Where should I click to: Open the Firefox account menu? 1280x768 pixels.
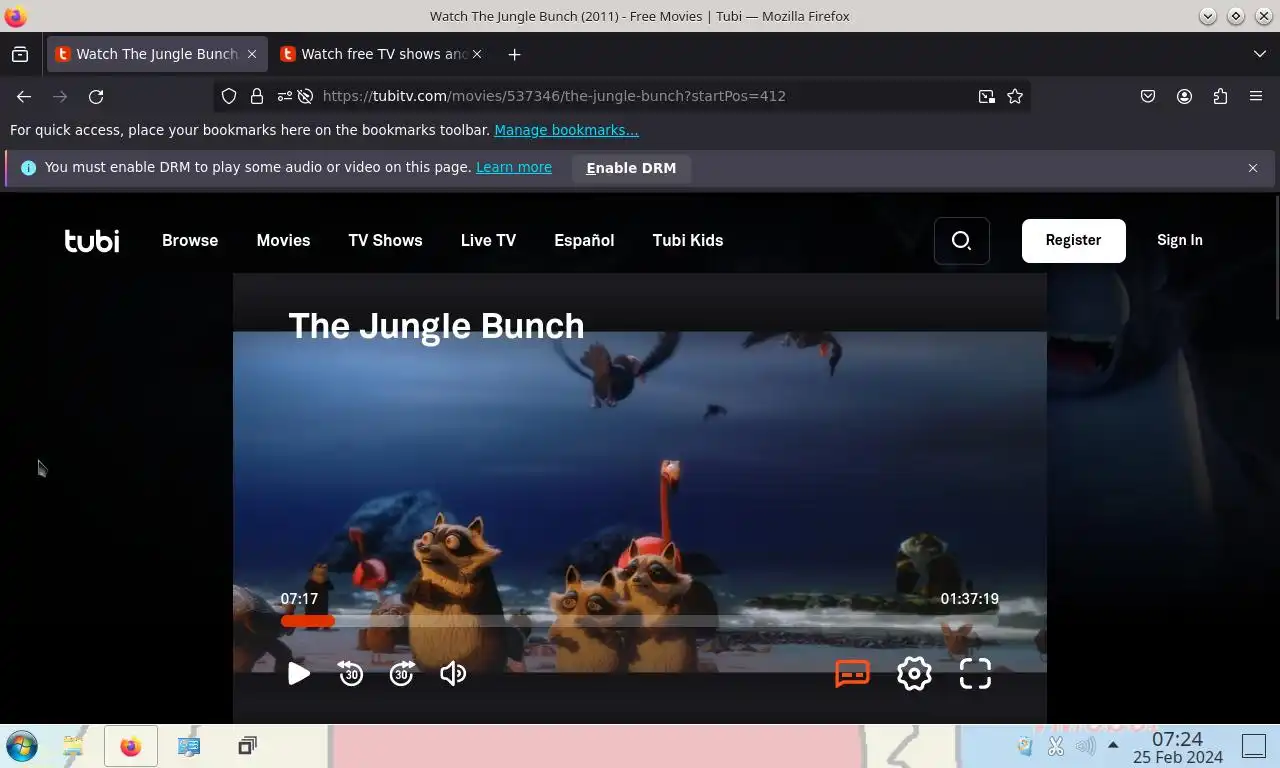1184,96
